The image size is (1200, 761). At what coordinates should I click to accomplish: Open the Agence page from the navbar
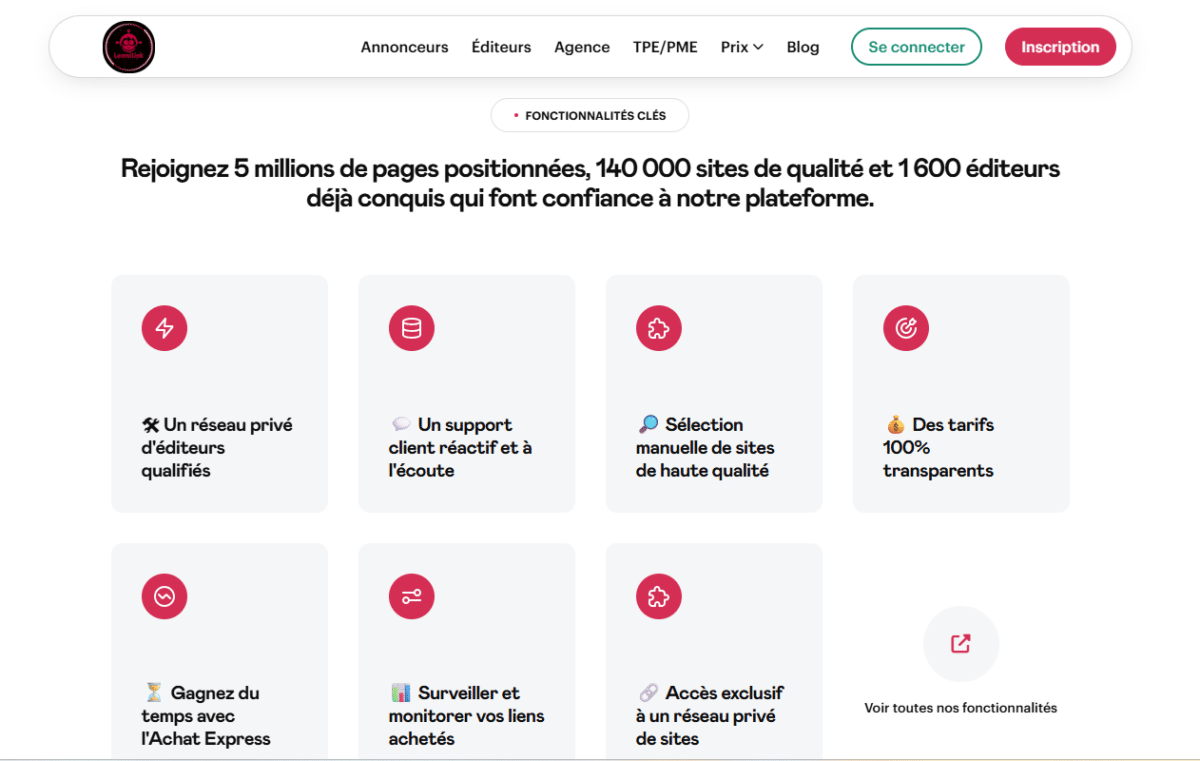pyautogui.click(x=582, y=46)
